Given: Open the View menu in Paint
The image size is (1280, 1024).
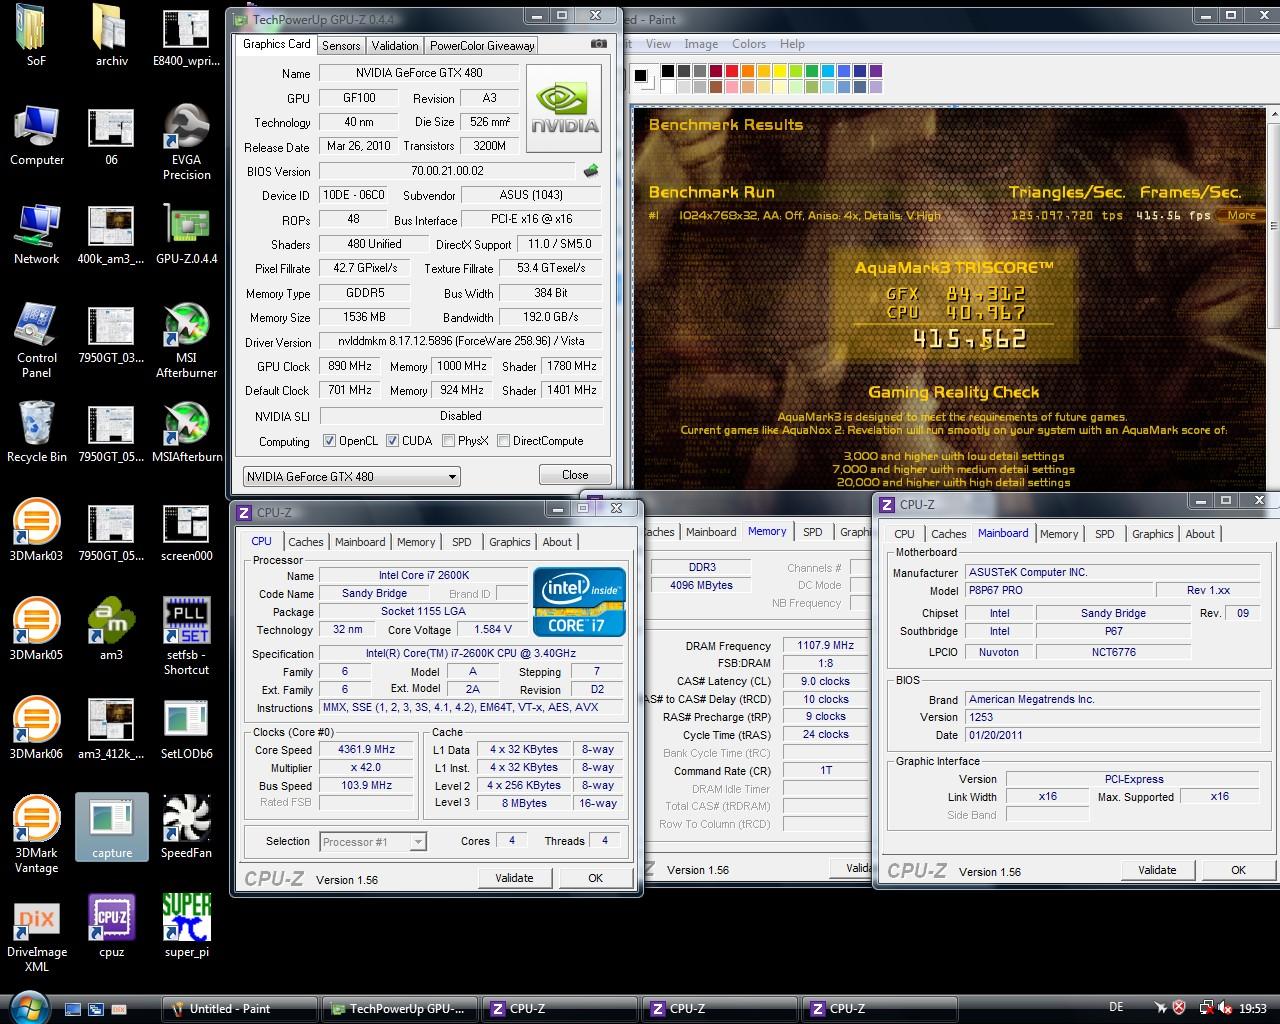Looking at the screenshot, I should 658,44.
